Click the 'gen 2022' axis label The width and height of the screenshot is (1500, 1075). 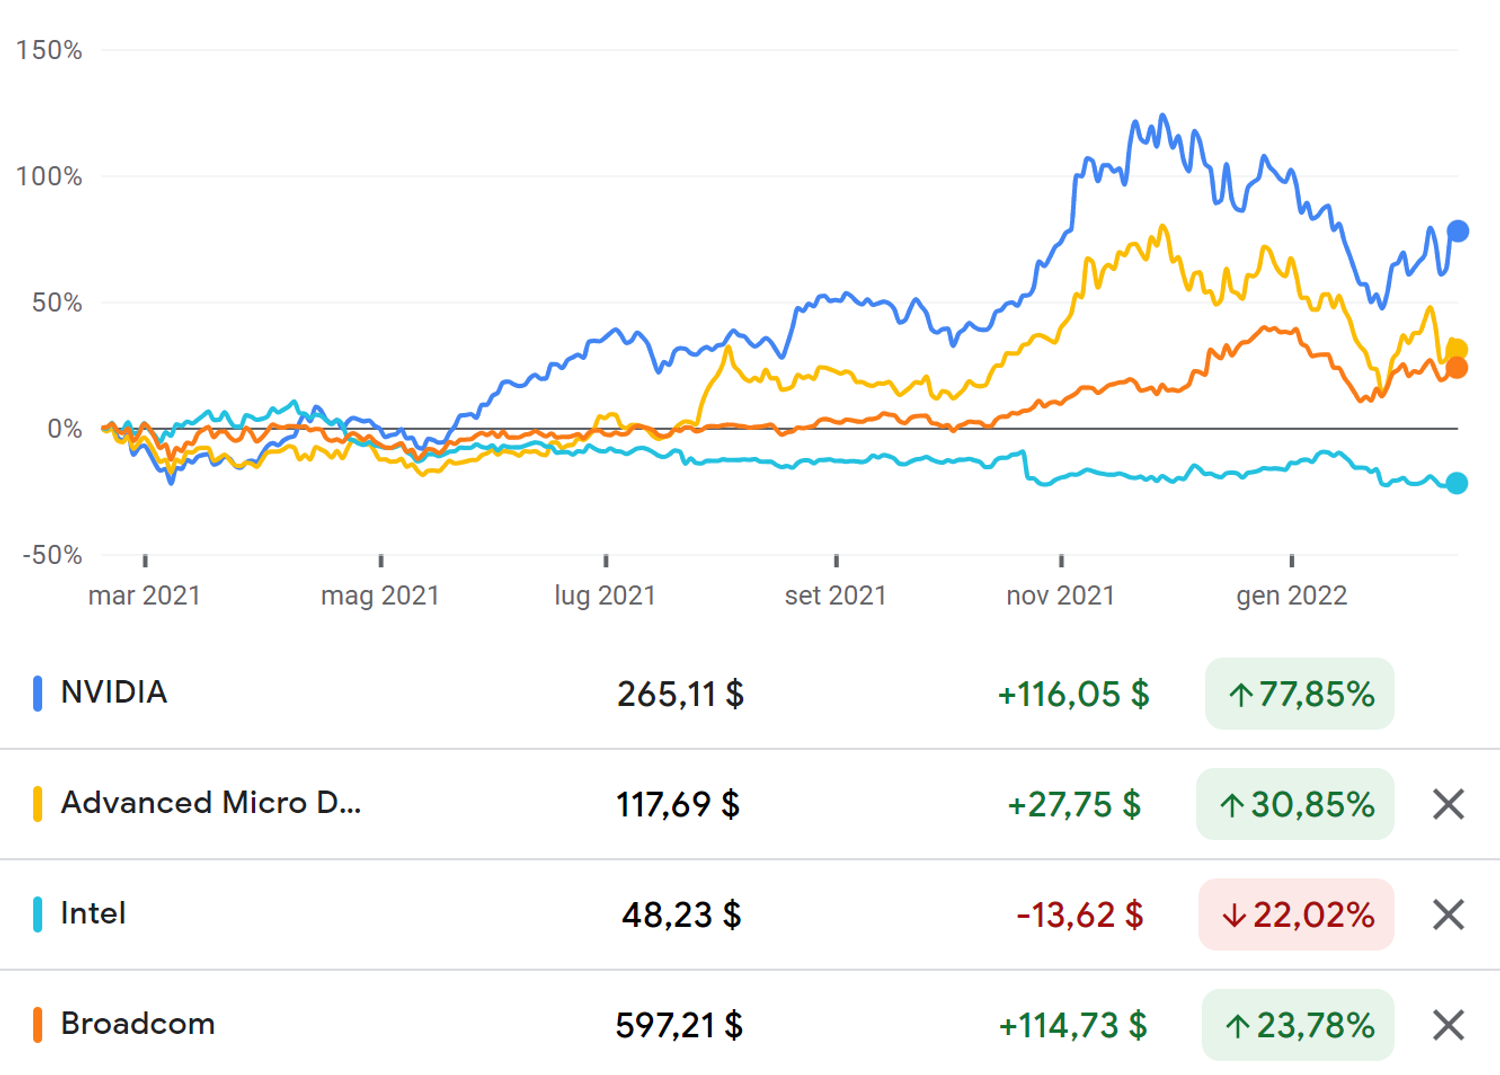(1291, 596)
